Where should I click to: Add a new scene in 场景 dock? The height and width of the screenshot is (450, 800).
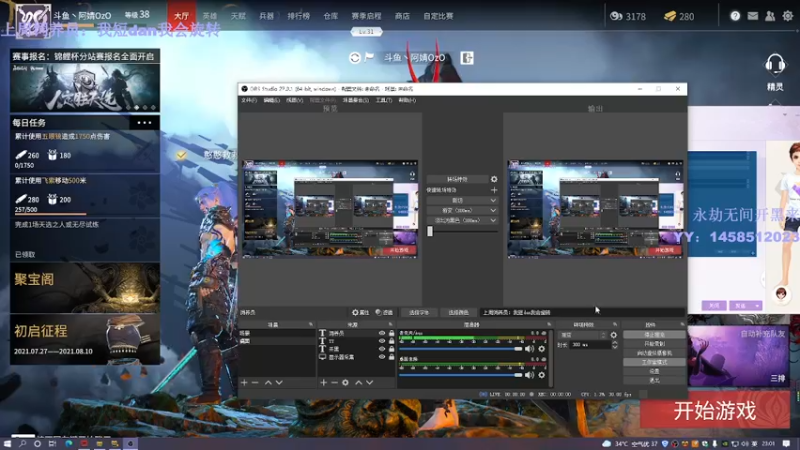[x=244, y=382]
